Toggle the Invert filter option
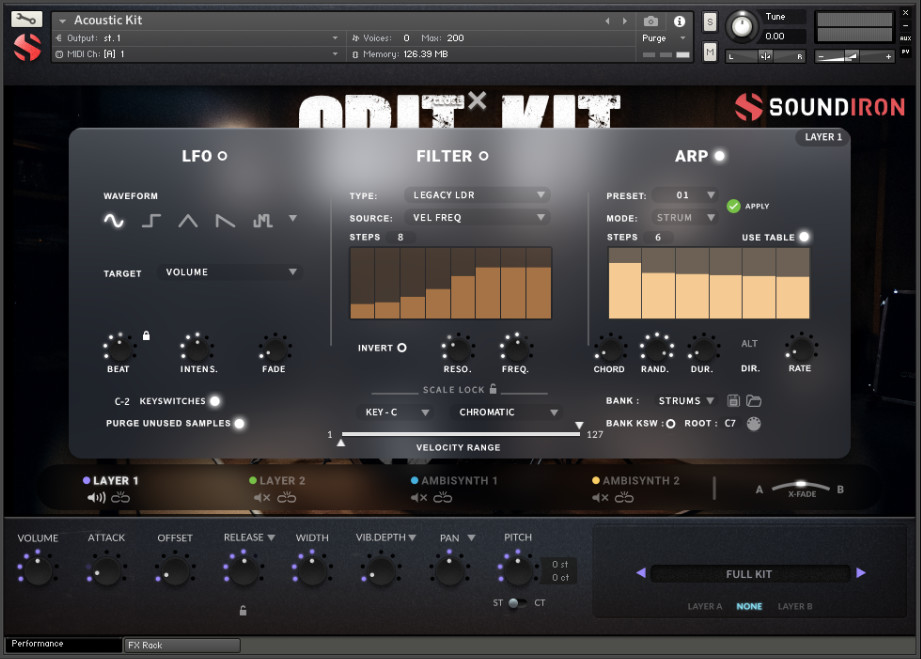Screen dimensions: 921x659 [402, 348]
